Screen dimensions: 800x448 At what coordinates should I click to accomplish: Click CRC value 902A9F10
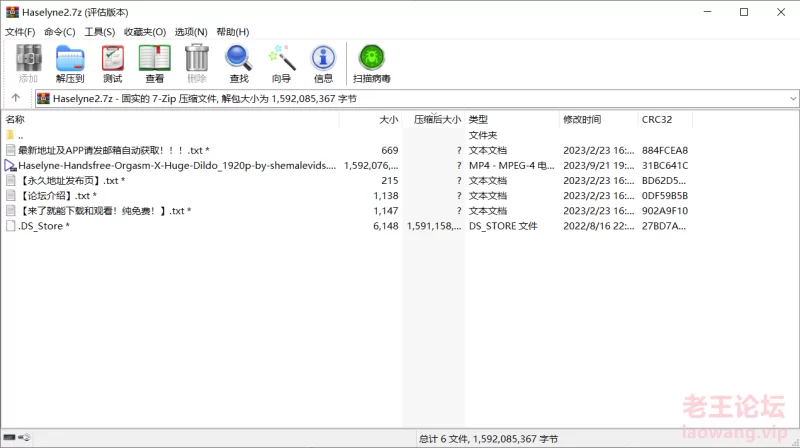665,211
